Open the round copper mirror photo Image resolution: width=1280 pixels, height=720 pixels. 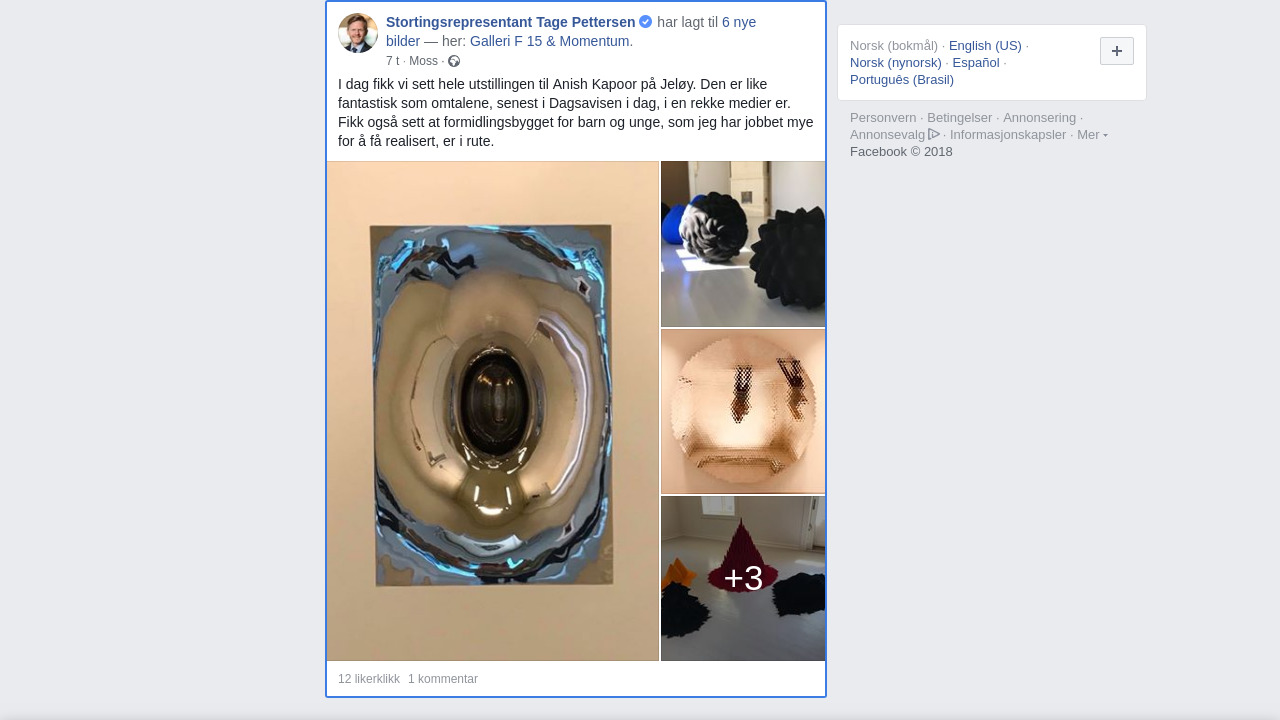[743, 411]
